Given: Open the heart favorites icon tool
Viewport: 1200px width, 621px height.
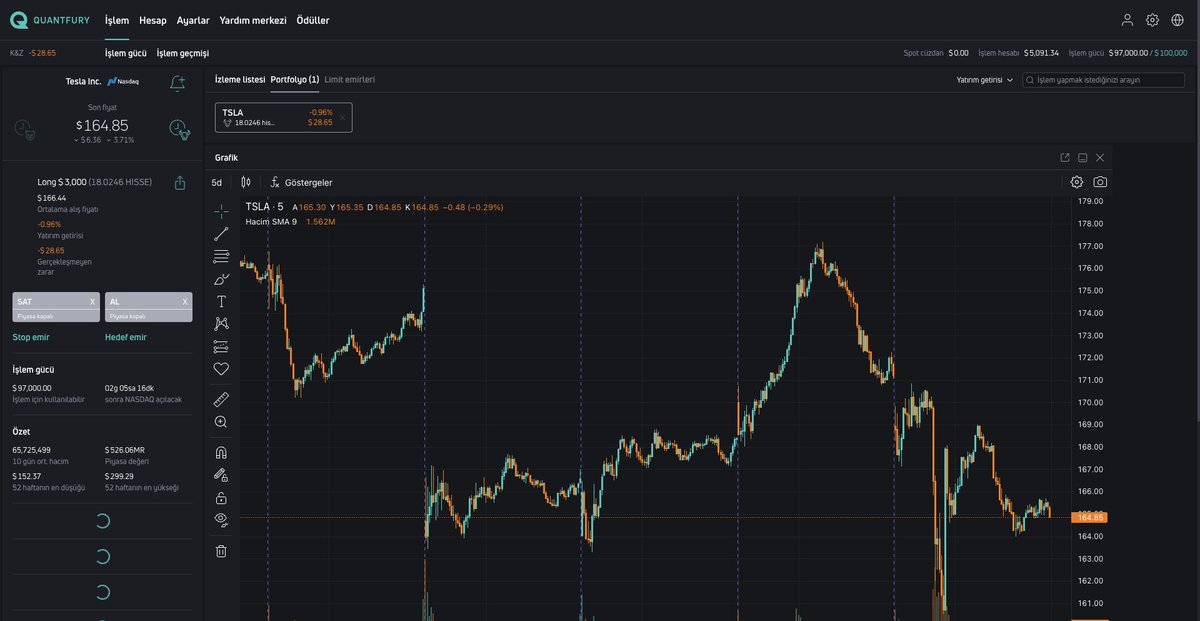Looking at the screenshot, I should coord(221,369).
